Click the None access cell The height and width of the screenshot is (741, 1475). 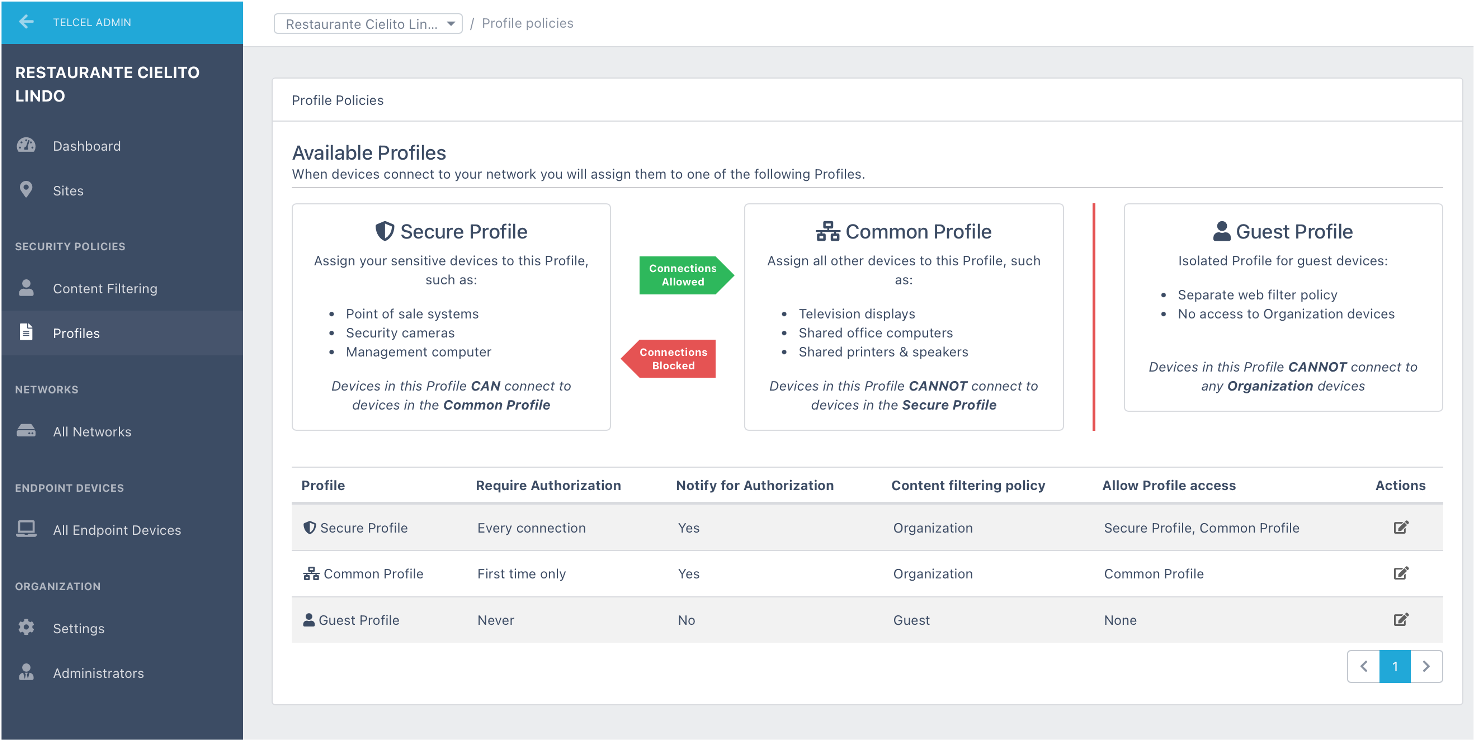click(1120, 620)
